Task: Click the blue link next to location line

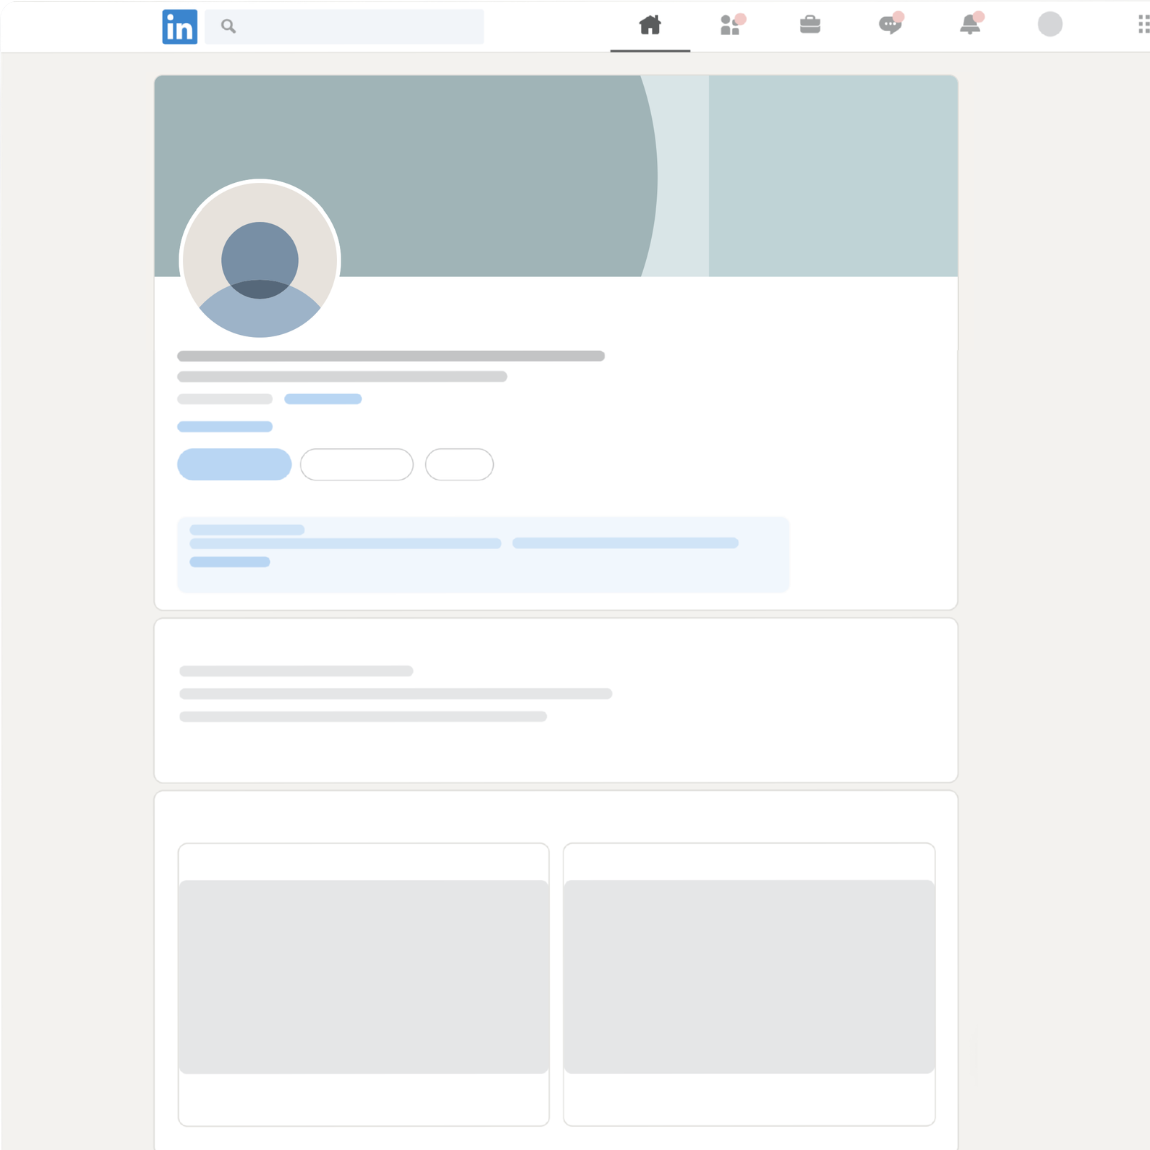Action: pyautogui.click(x=323, y=399)
